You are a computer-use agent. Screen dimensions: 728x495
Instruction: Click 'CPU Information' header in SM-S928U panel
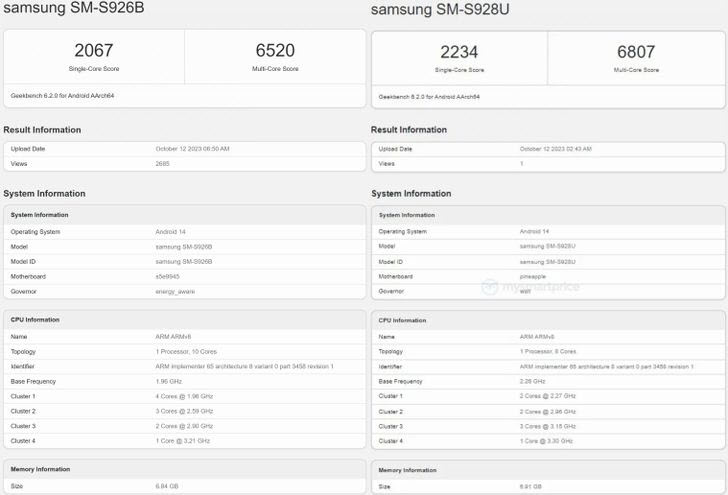[402, 320]
